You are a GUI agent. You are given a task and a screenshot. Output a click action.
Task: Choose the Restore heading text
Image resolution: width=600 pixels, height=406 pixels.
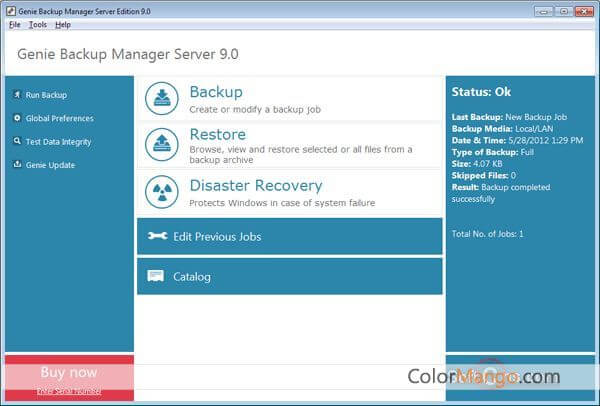pyautogui.click(x=217, y=134)
